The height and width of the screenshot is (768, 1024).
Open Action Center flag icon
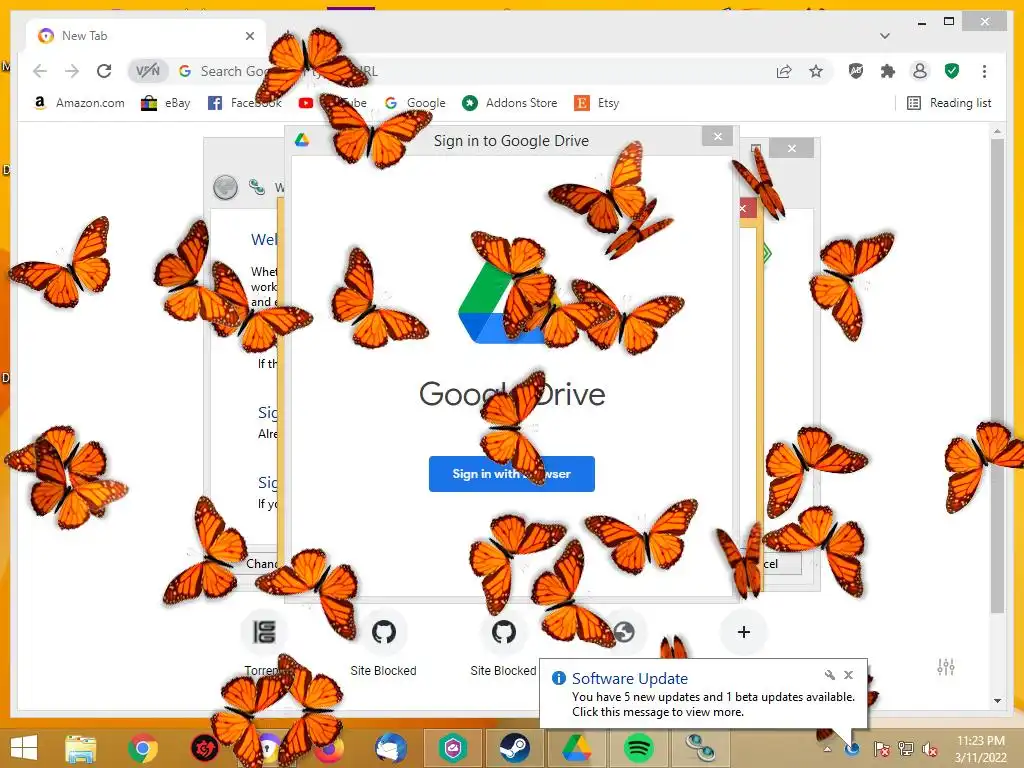click(881, 749)
